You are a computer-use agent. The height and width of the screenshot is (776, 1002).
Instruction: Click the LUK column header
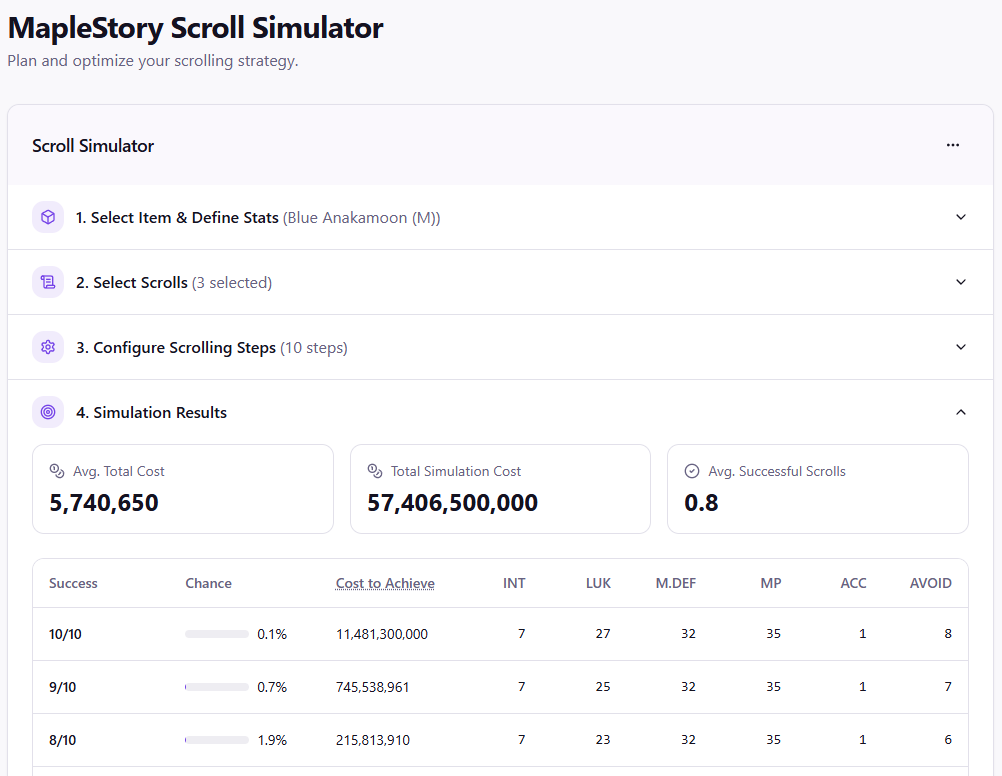pos(598,583)
